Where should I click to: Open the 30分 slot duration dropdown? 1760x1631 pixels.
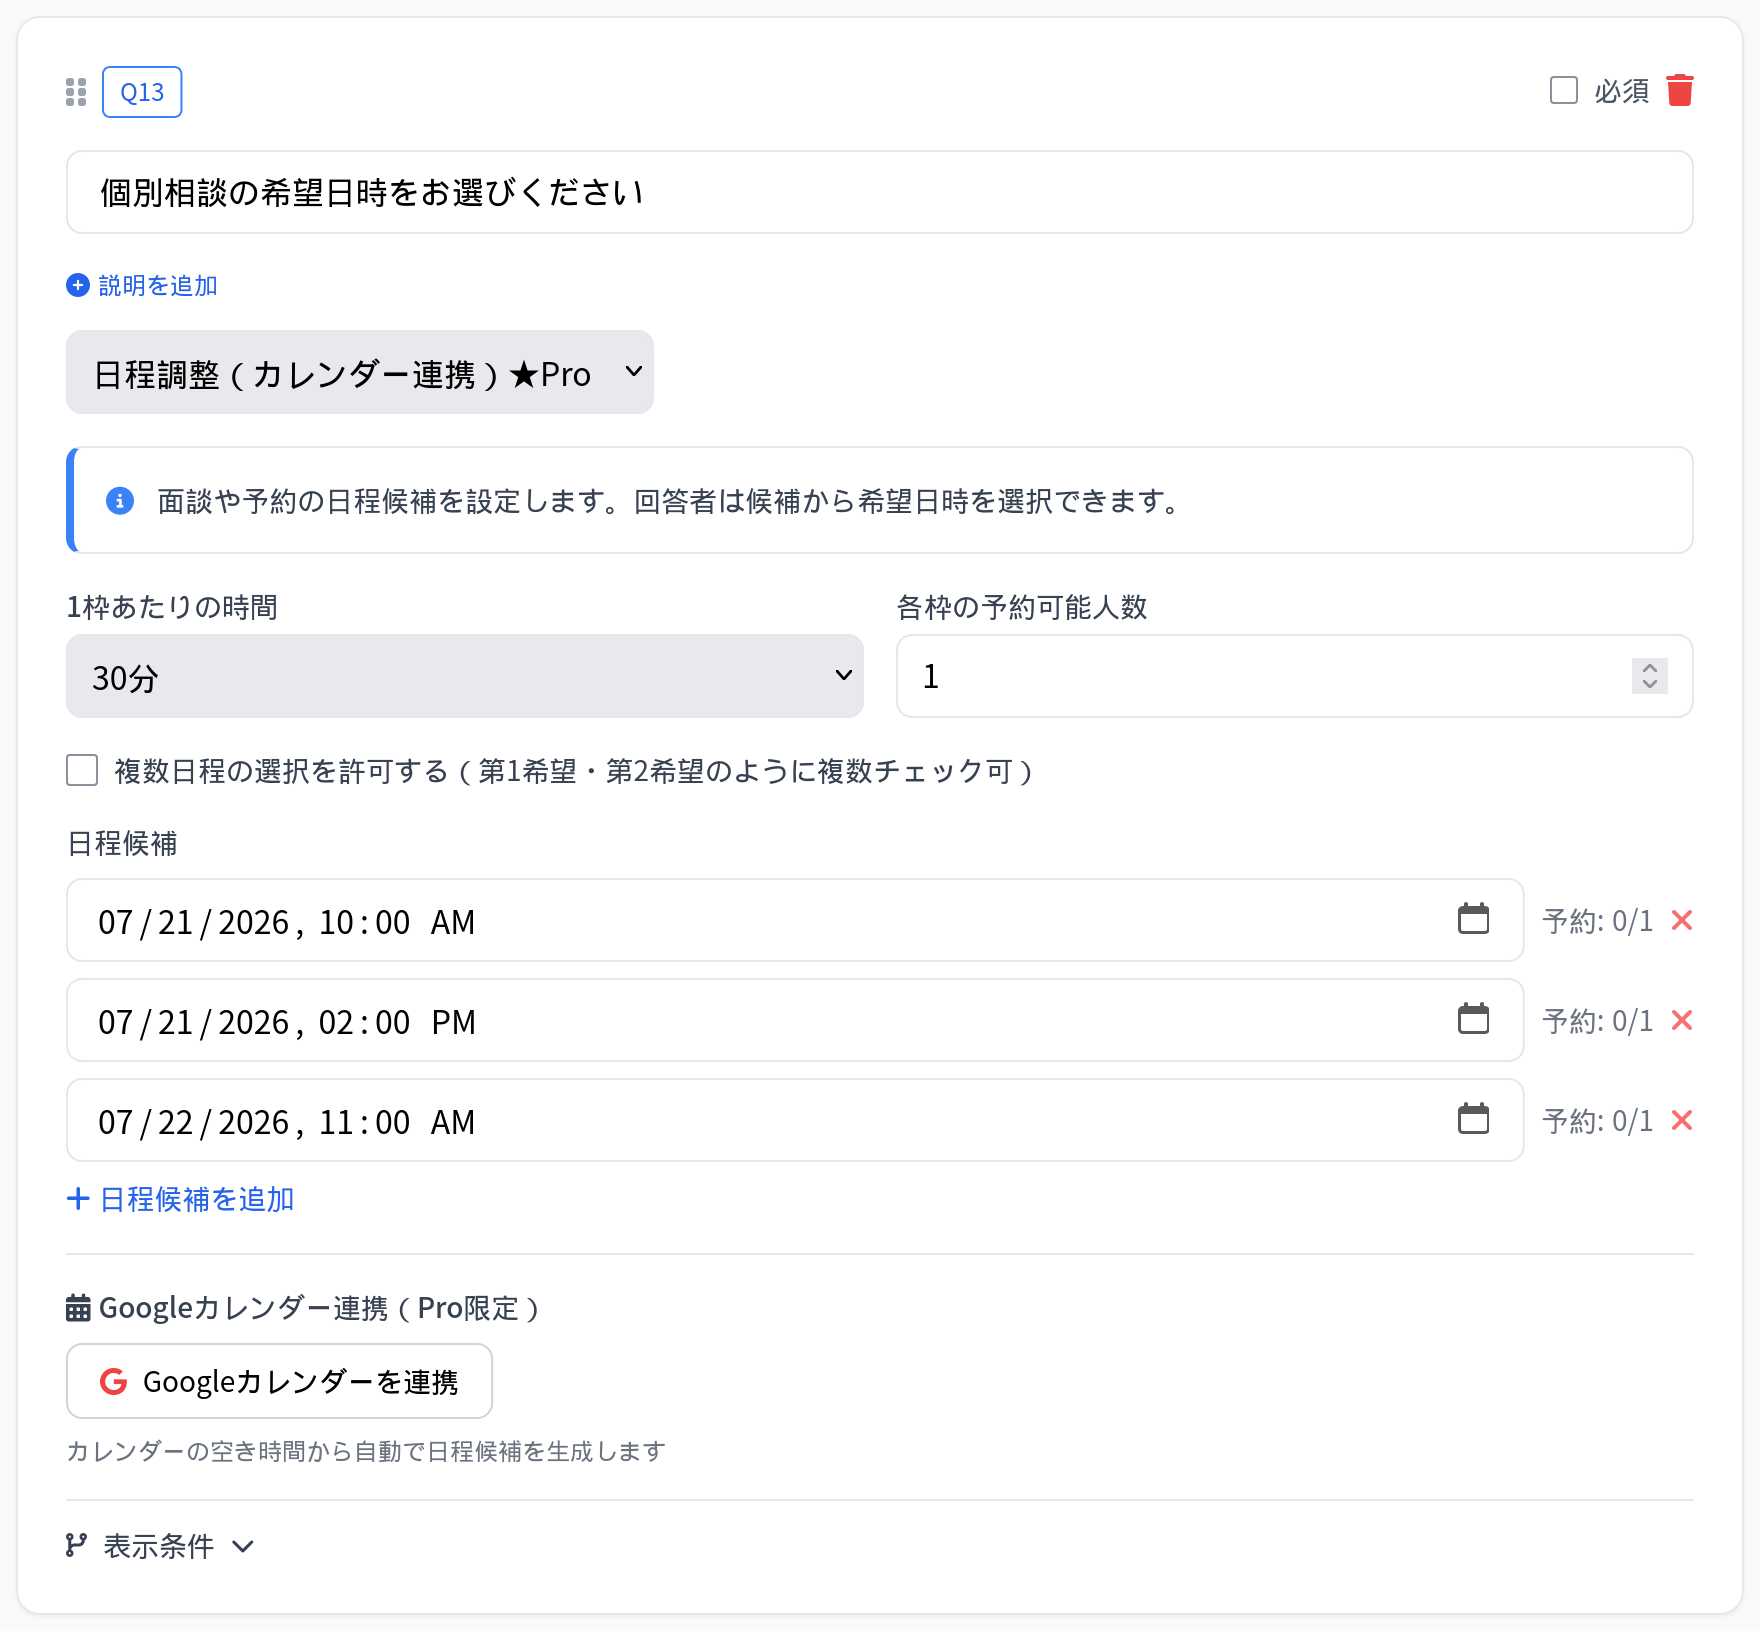[x=465, y=676]
